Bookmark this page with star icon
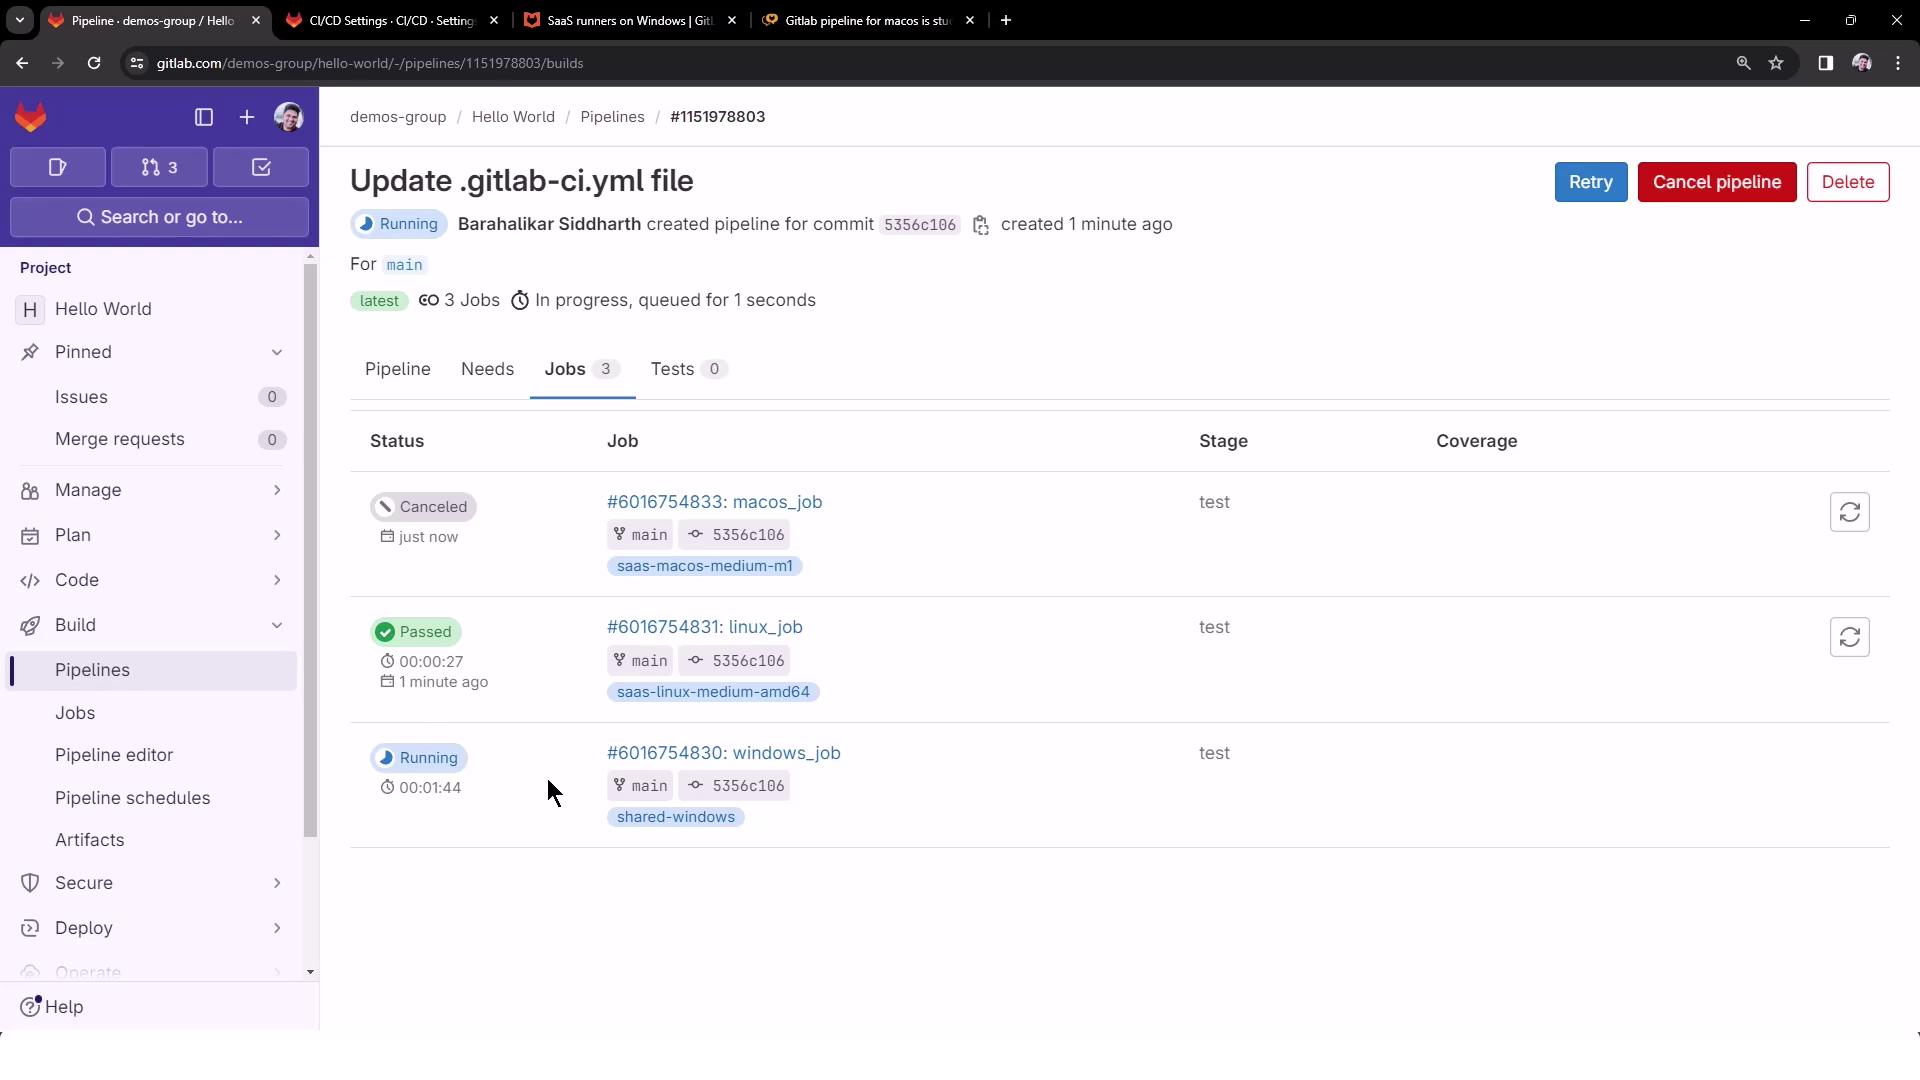The height and width of the screenshot is (1080, 1920). (1776, 63)
